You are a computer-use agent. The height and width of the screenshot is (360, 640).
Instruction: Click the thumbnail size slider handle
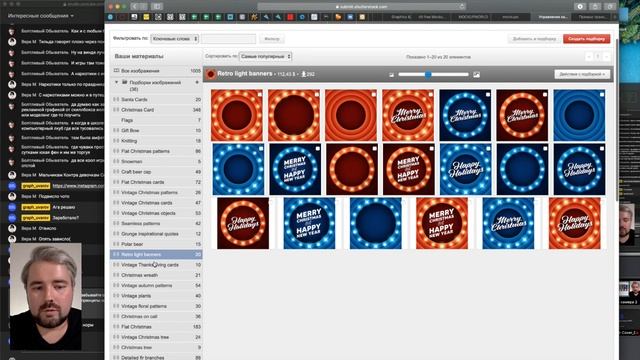428,75
